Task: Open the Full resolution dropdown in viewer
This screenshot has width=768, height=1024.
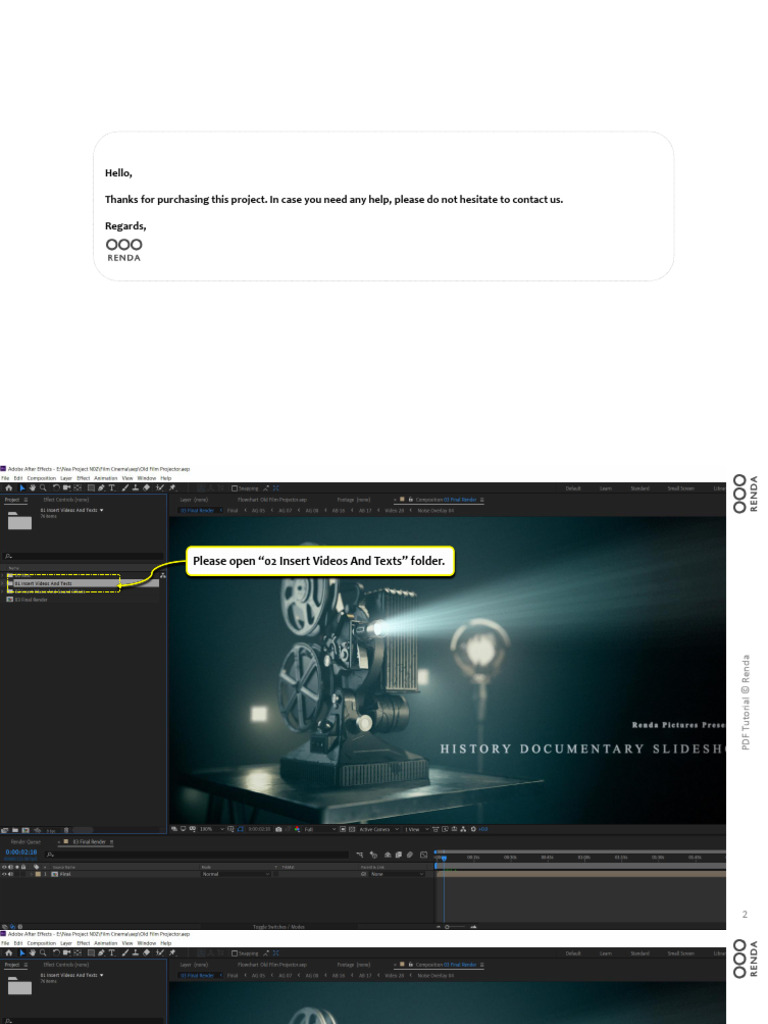Action: [320, 829]
